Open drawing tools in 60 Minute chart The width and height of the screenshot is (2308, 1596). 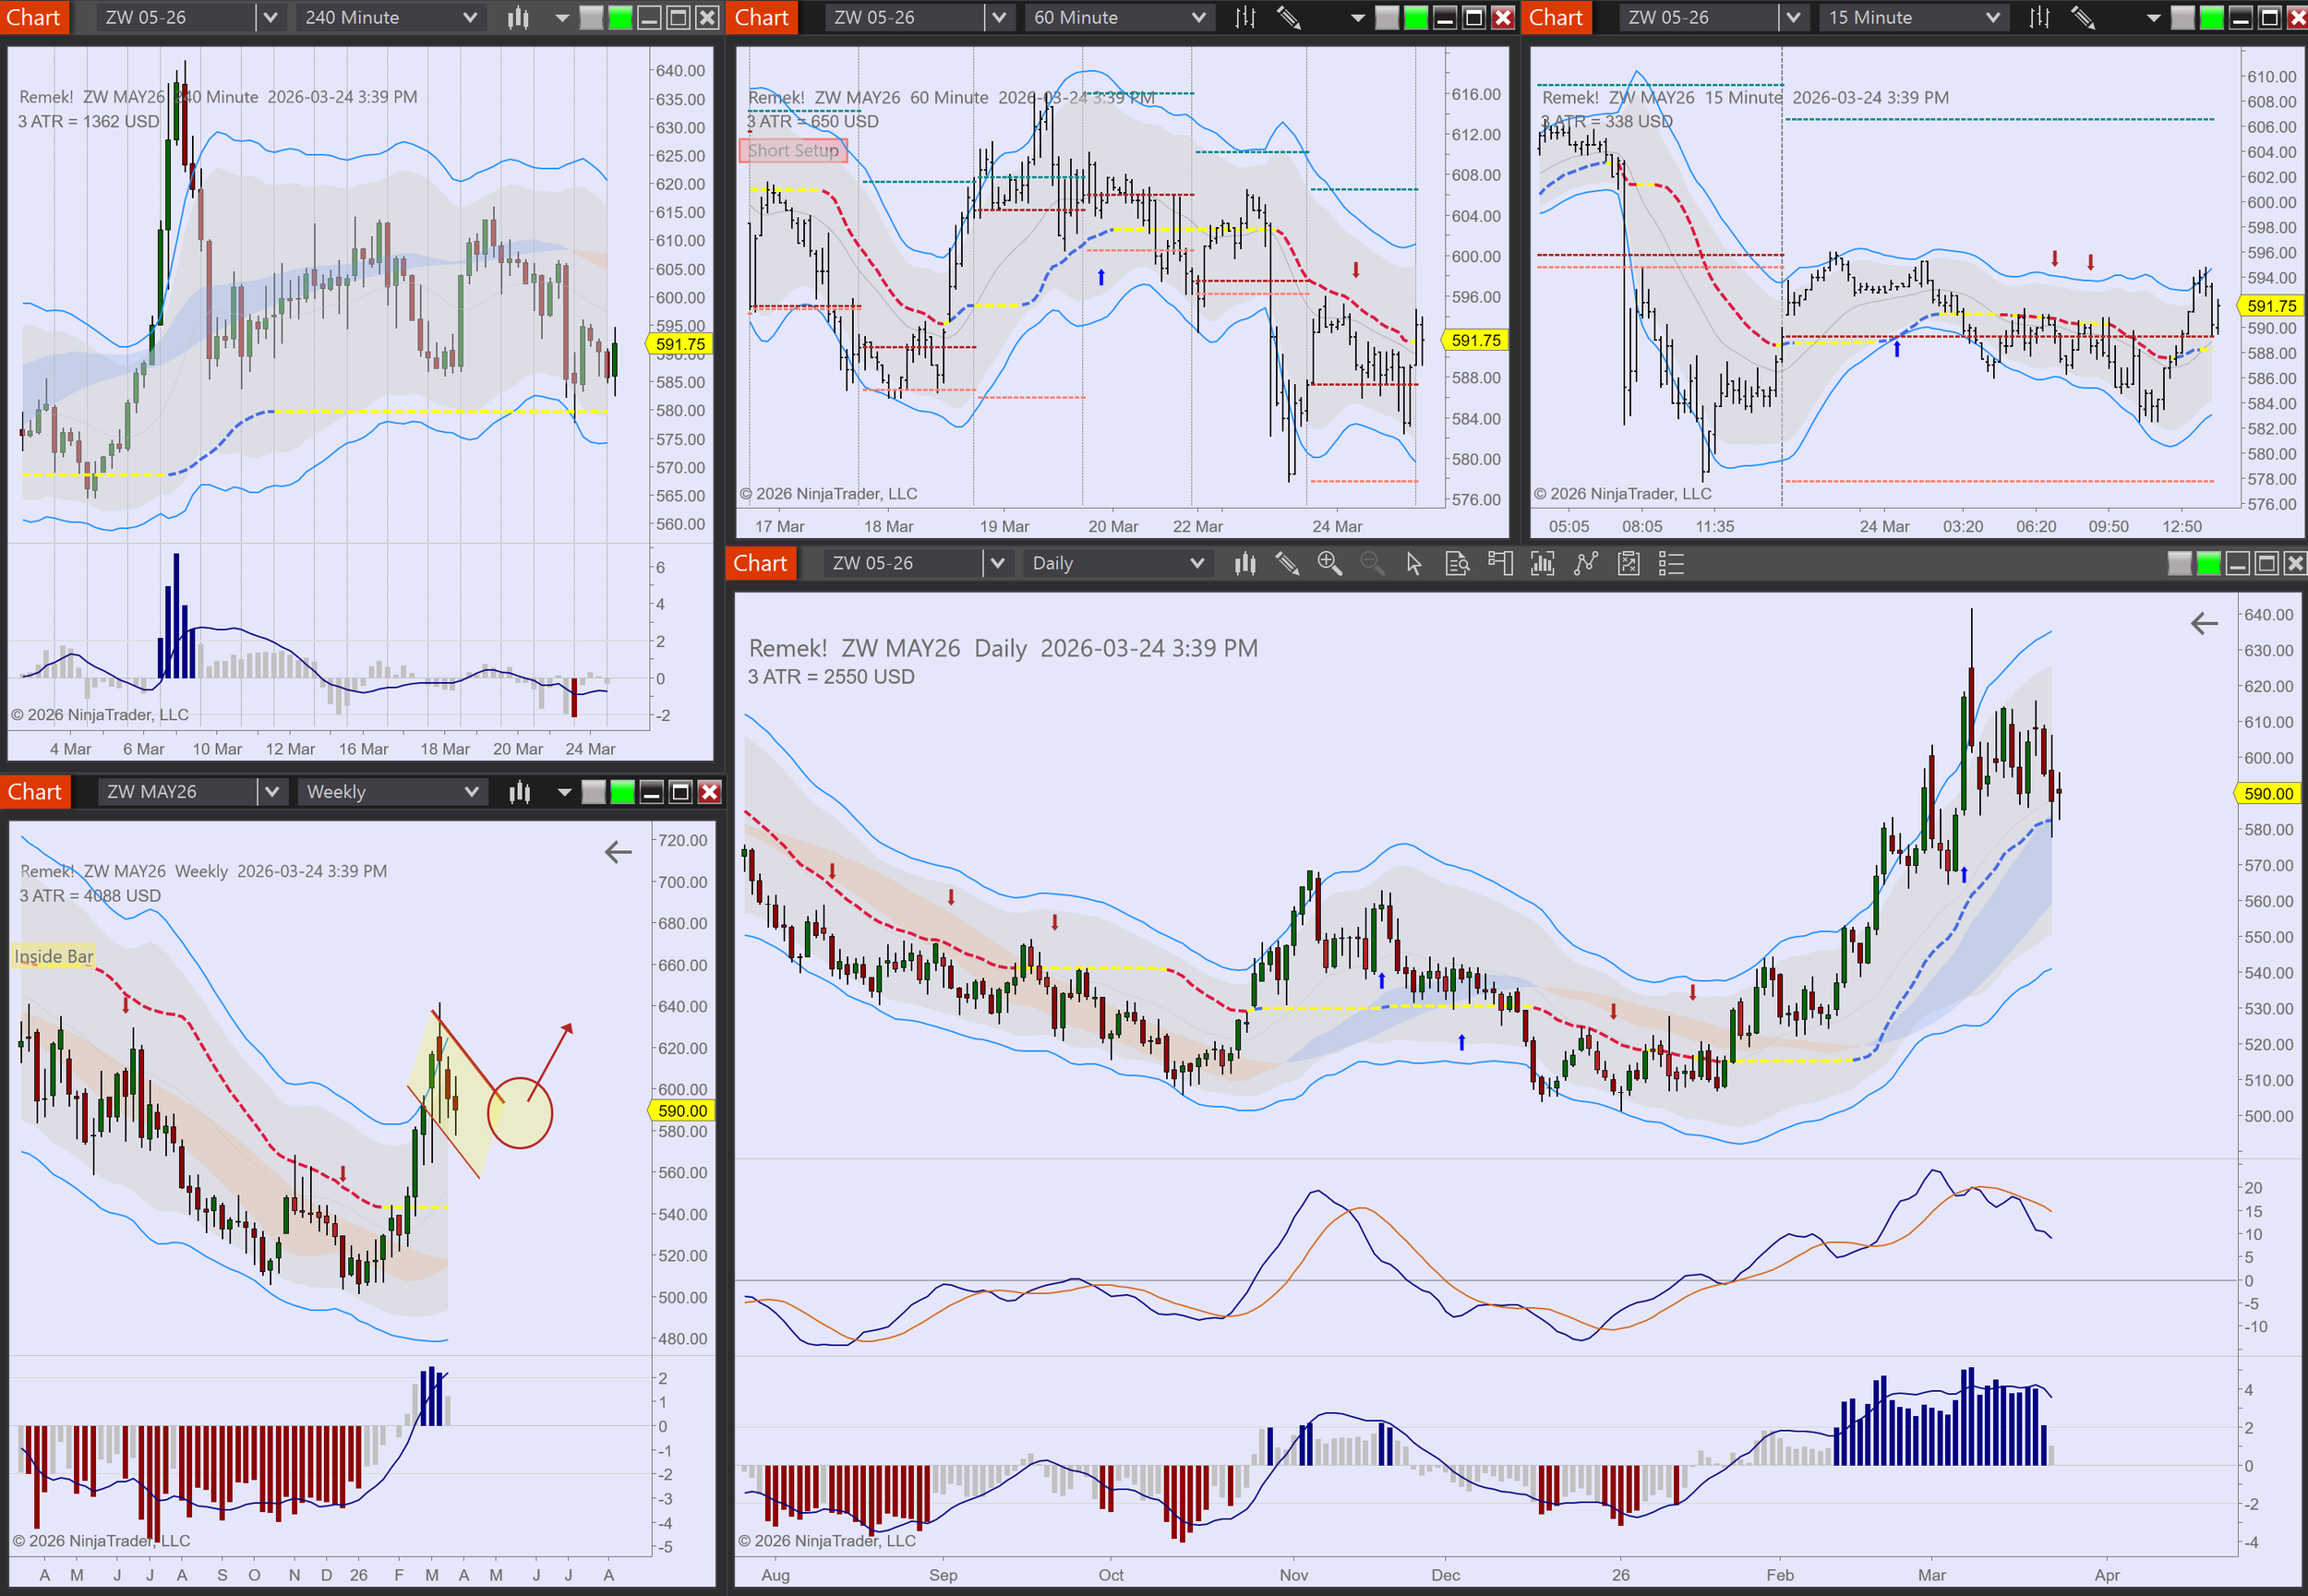pos(1289,17)
